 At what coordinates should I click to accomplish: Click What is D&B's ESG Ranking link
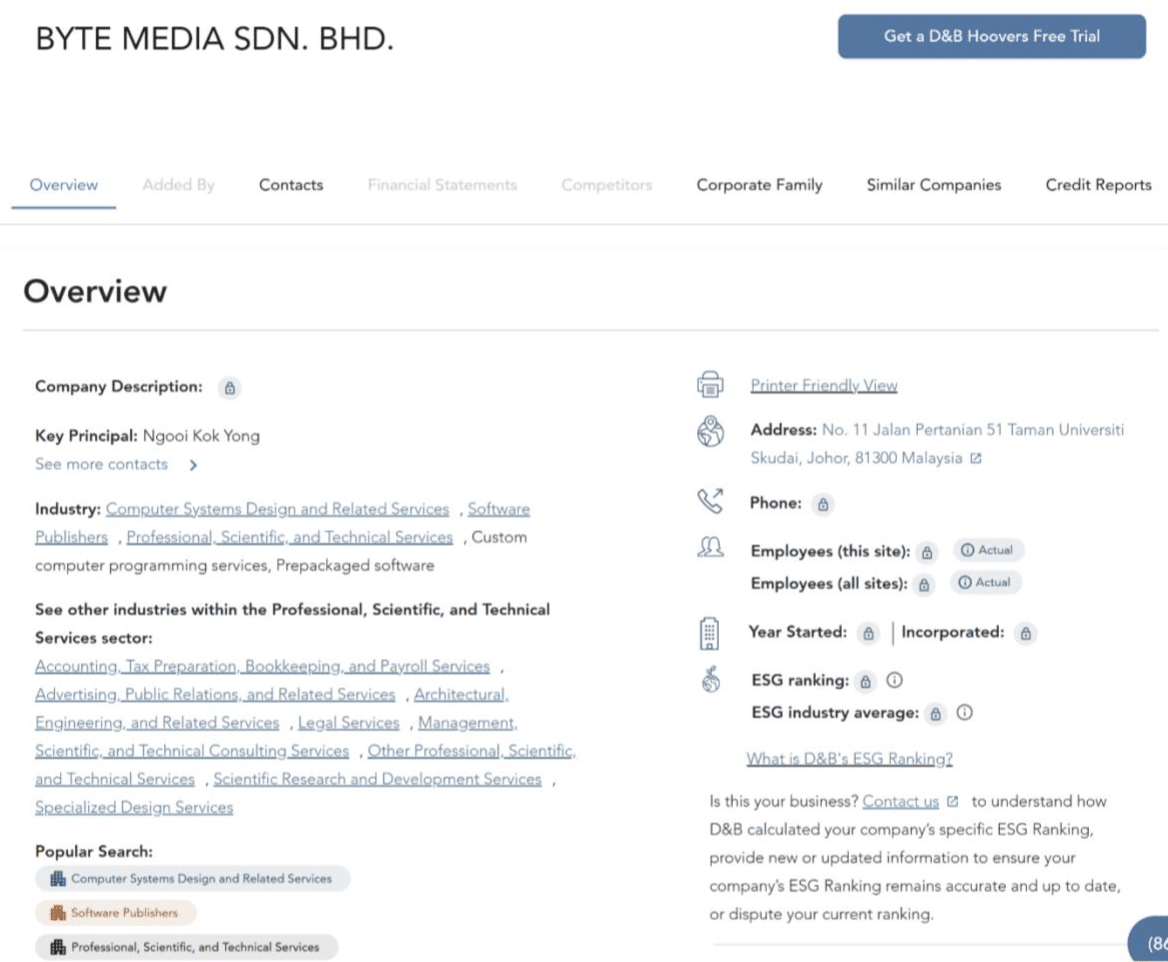(849, 759)
